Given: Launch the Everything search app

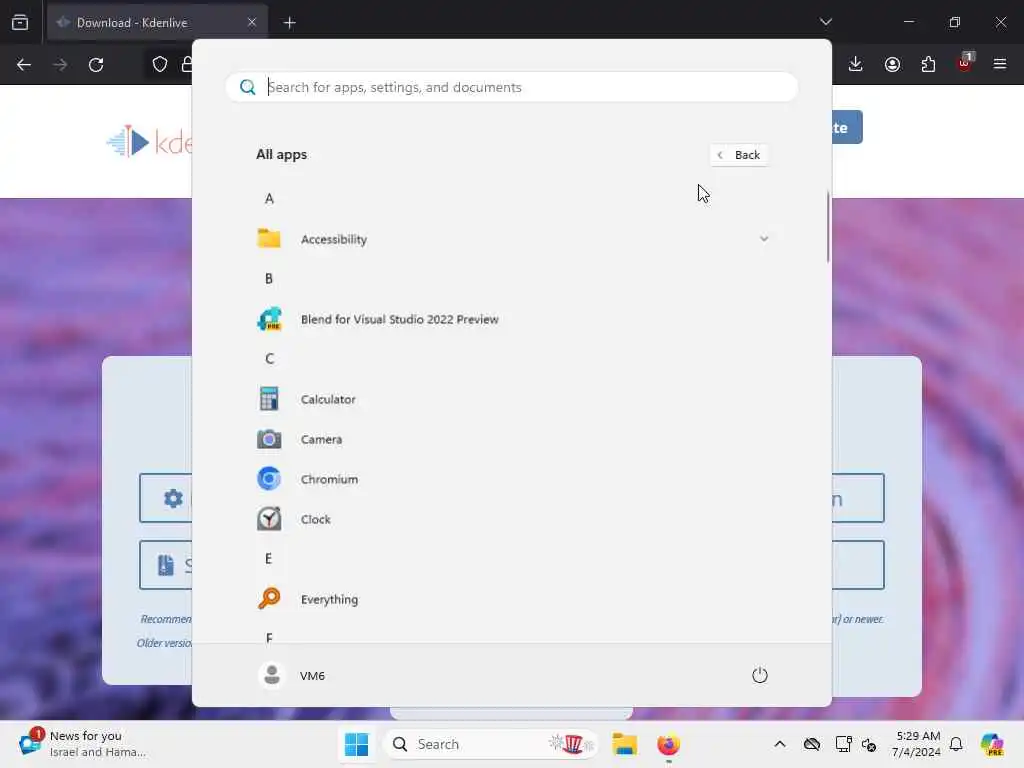Looking at the screenshot, I should (x=513, y=599).
